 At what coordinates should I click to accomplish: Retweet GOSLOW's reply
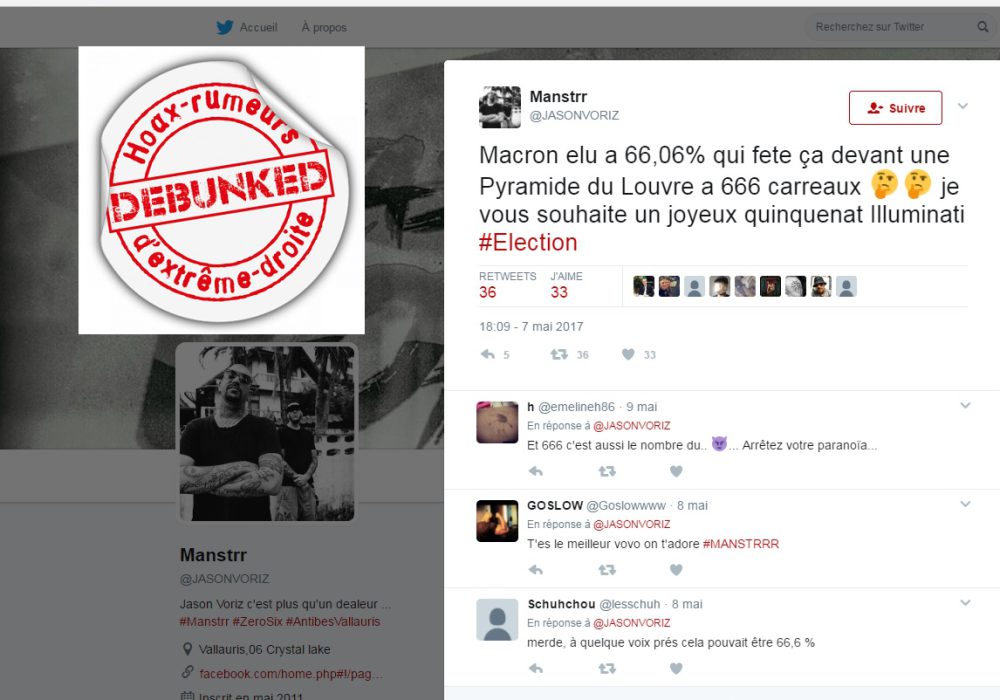[607, 569]
